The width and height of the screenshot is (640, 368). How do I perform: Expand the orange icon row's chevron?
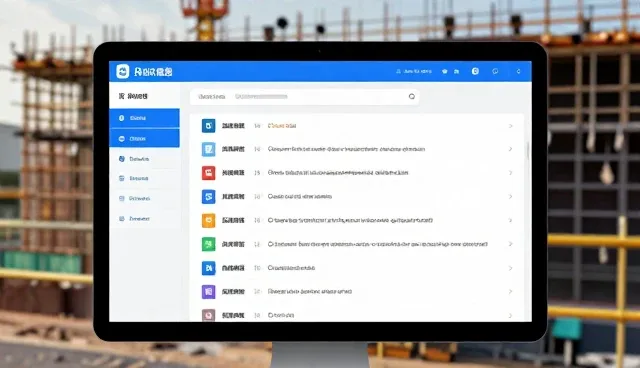tap(510, 220)
